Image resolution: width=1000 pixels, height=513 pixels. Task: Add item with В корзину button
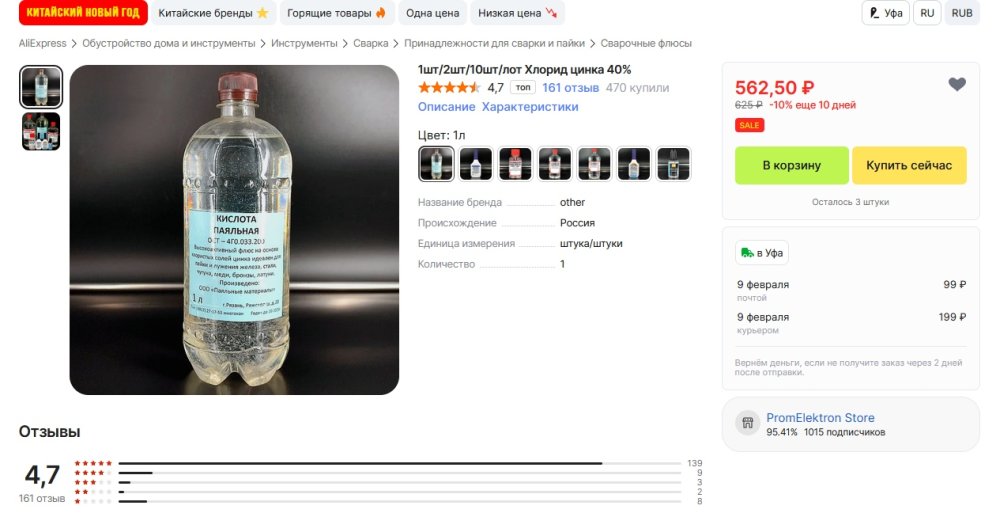pyautogui.click(x=791, y=165)
